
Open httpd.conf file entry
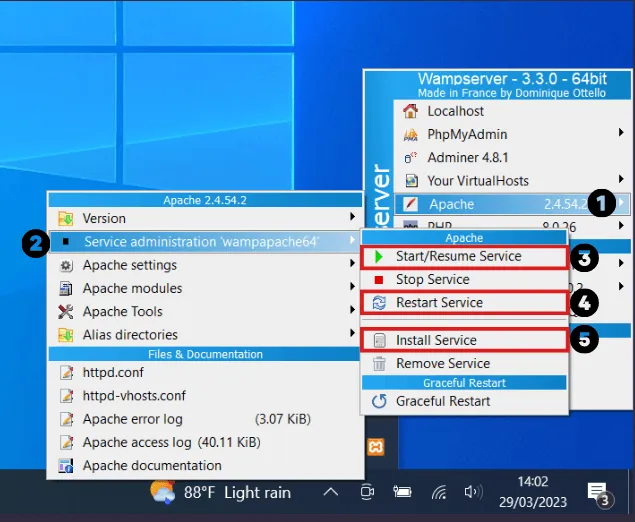pyautogui.click(x=205, y=373)
